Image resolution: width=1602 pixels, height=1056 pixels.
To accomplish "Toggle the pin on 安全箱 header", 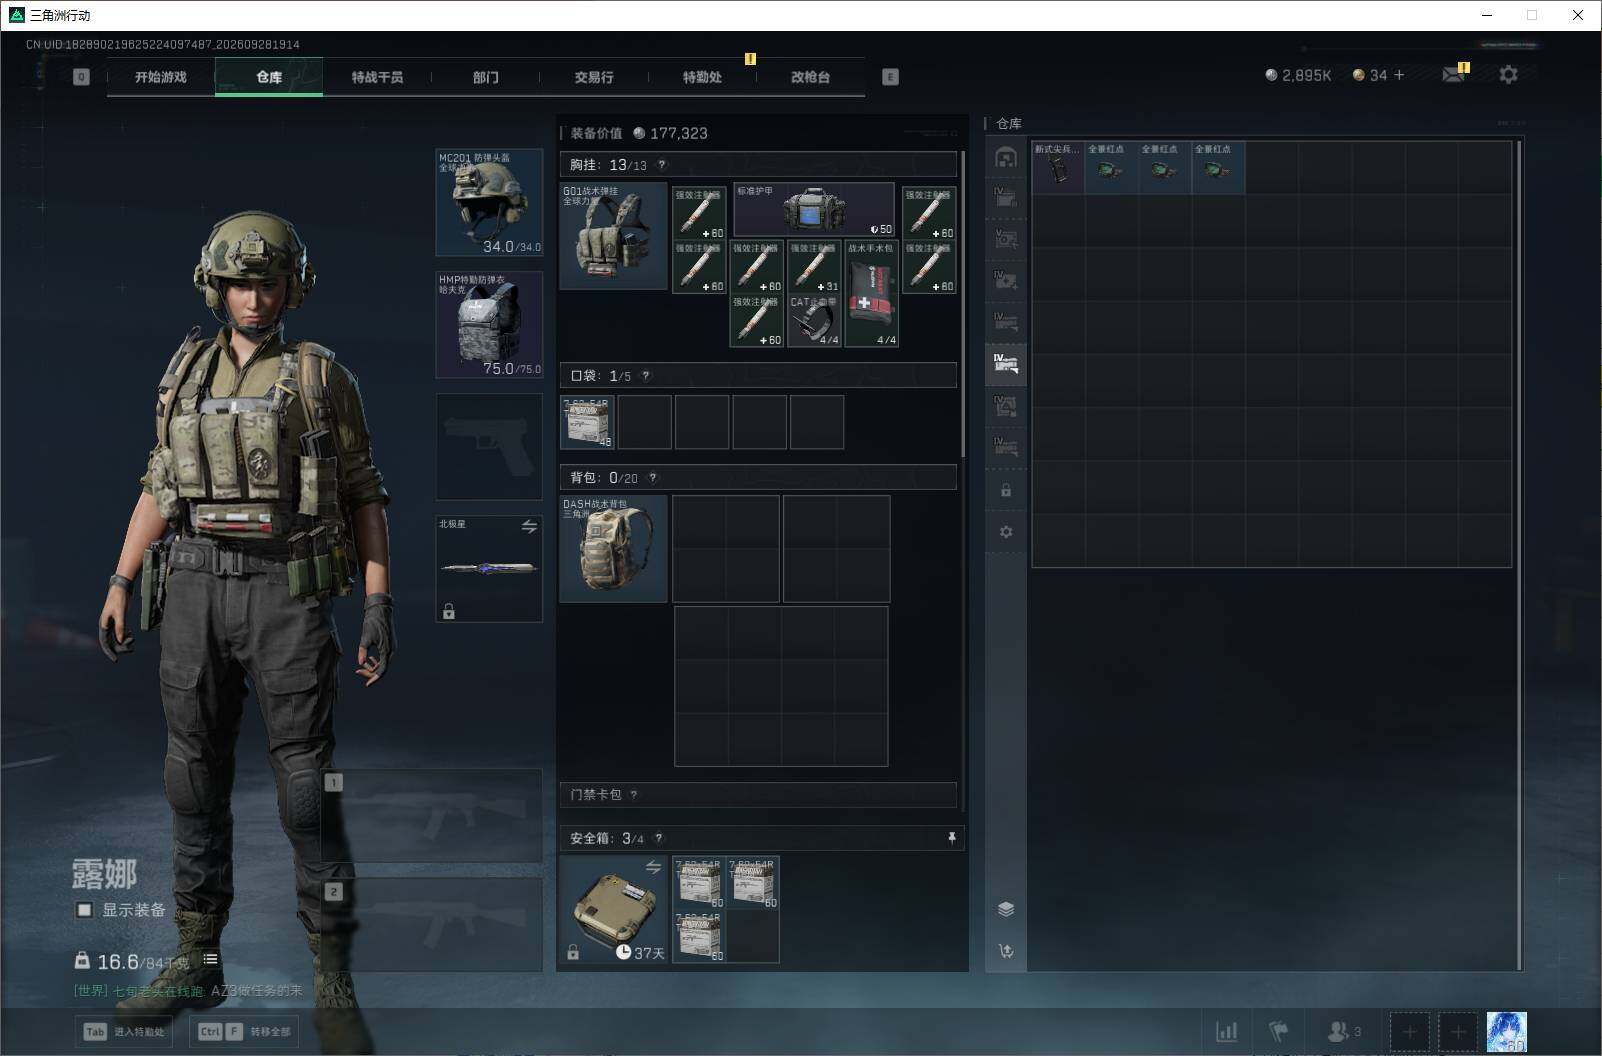I will (x=951, y=838).
